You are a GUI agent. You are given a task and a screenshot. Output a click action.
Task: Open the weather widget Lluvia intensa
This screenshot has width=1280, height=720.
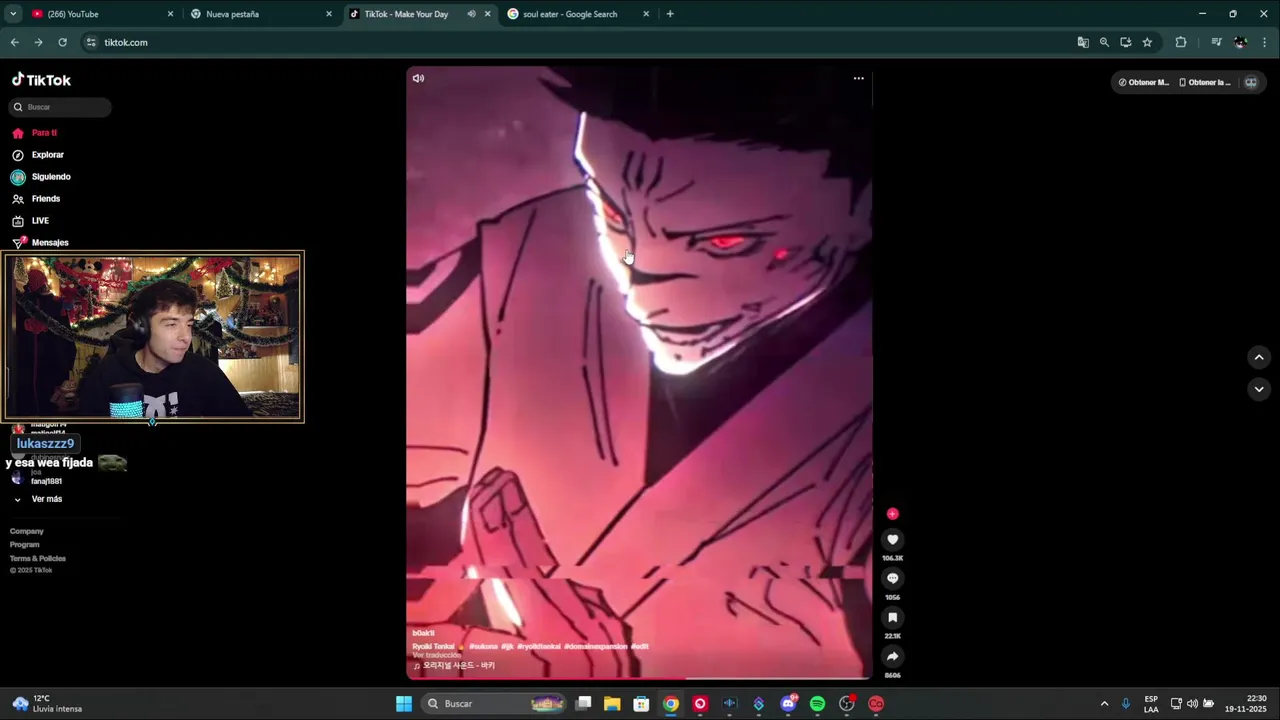coord(47,704)
